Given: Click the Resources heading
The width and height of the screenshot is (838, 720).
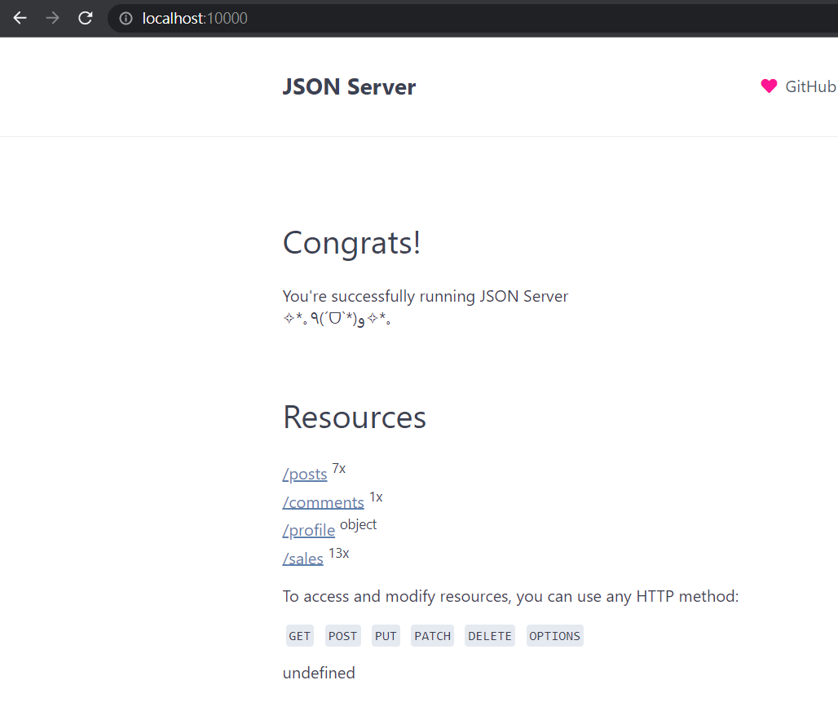Looking at the screenshot, I should [x=354, y=417].
